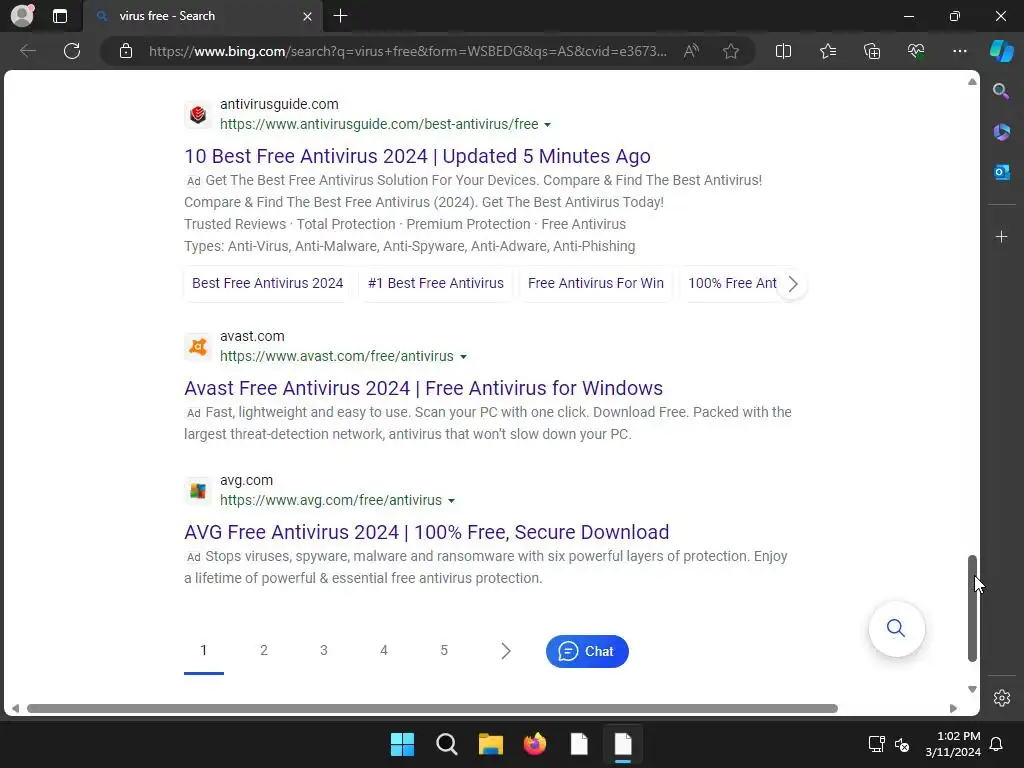Open a new tab with plus button
This screenshot has height=768, width=1024.
(x=340, y=16)
